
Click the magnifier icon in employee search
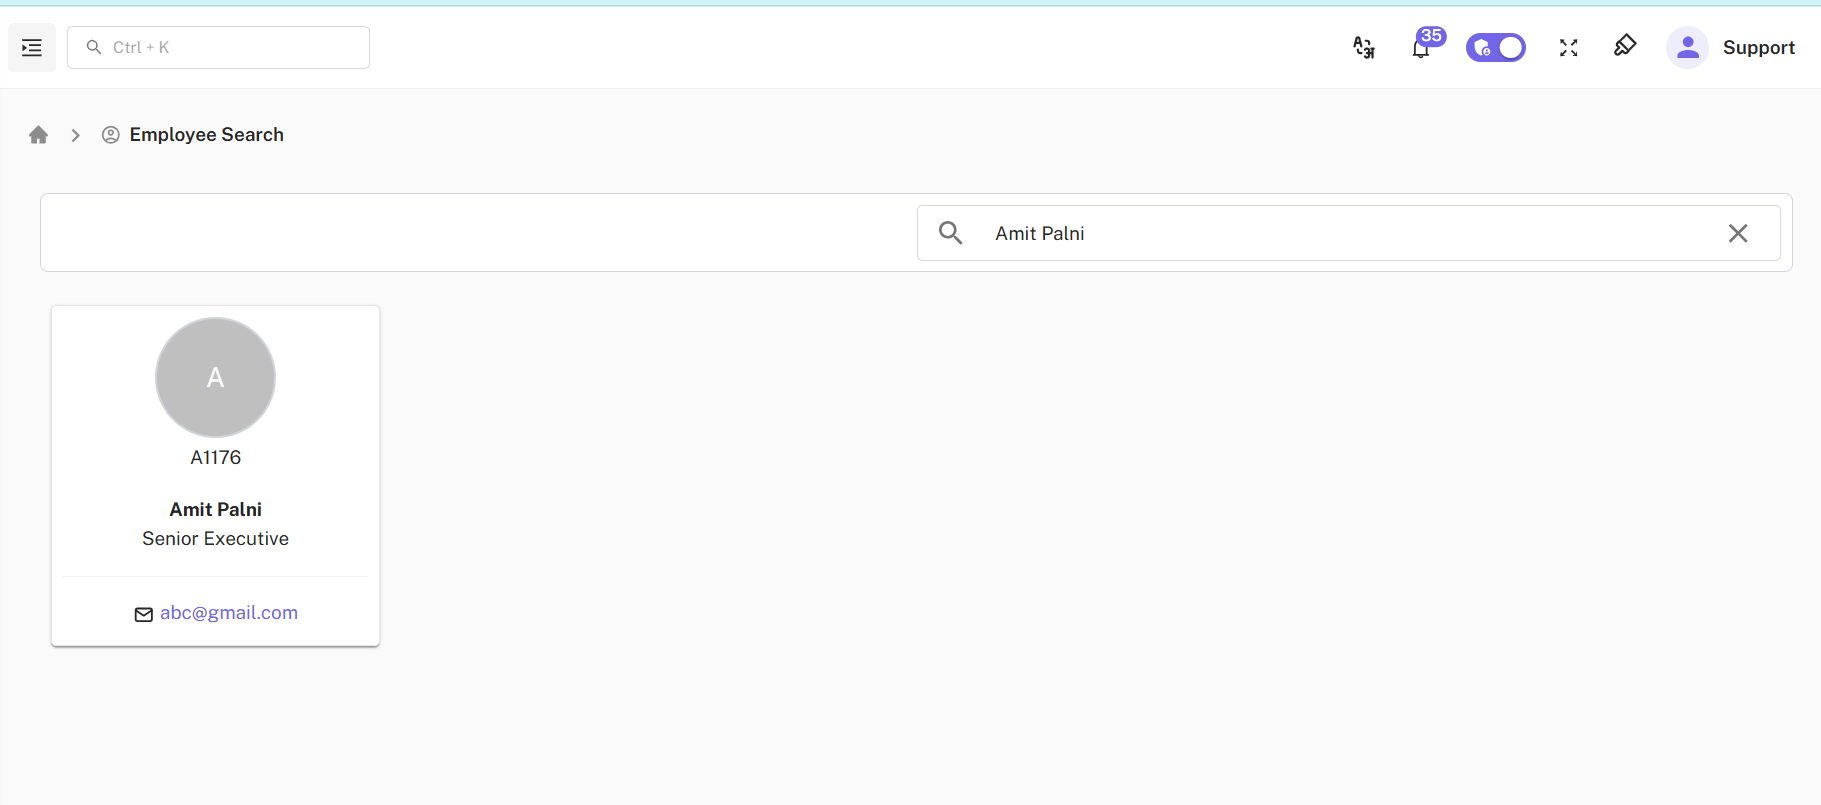tap(951, 233)
